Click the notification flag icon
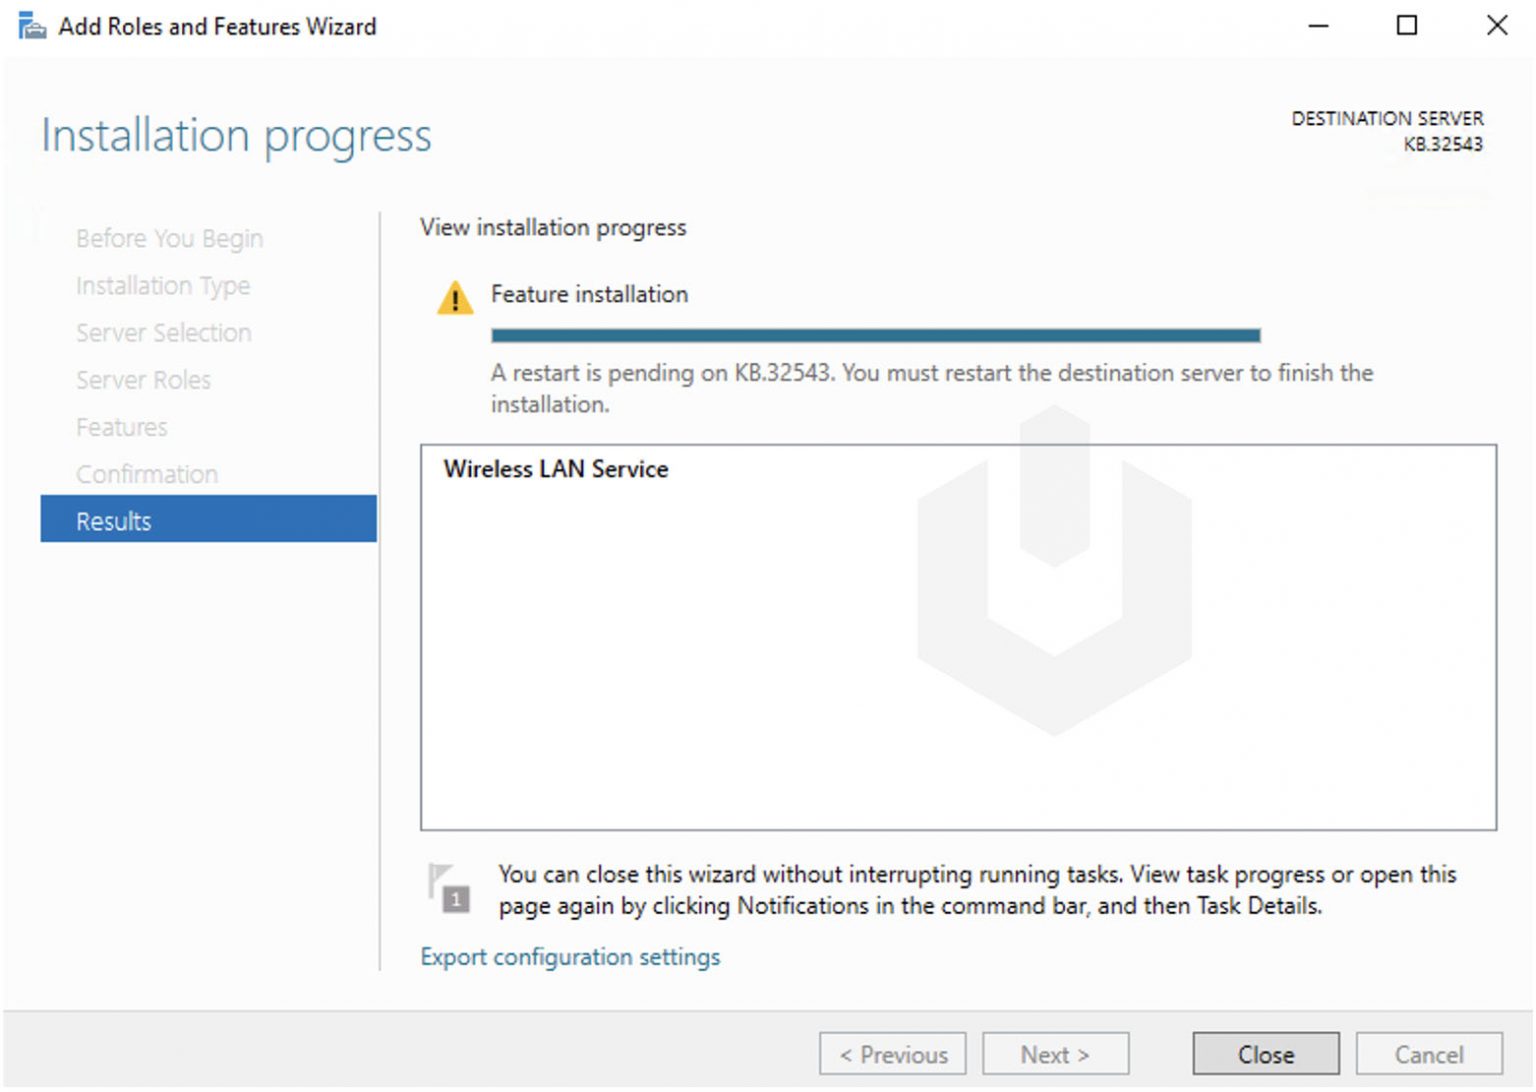The width and height of the screenshot is (1536, 1092). (447, 887)
